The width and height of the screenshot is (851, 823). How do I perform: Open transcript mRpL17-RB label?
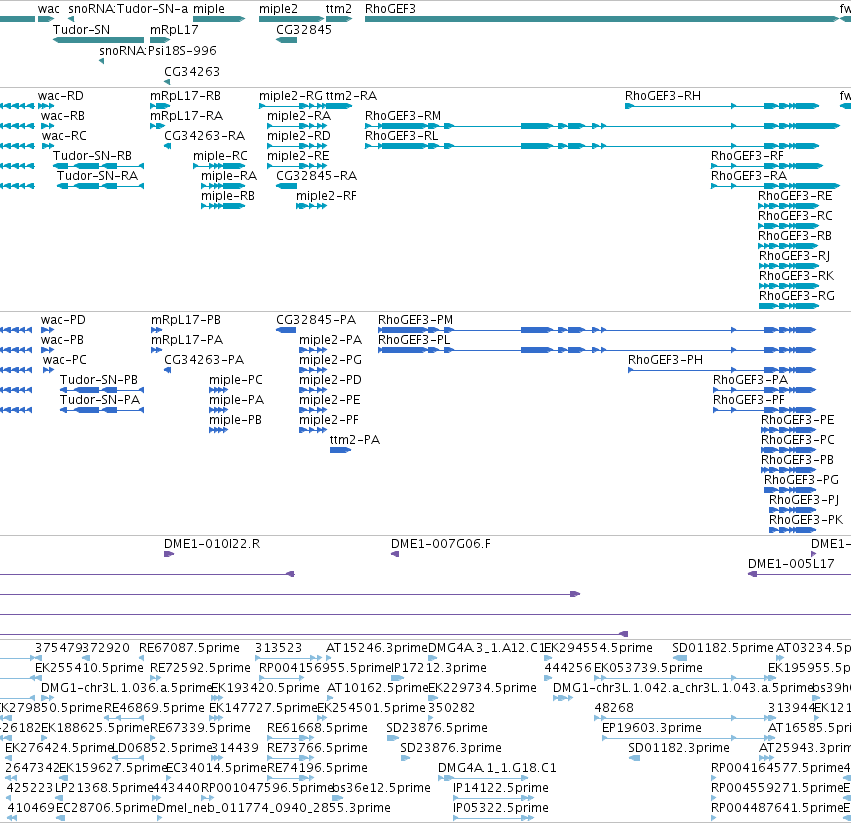[186, 96]
